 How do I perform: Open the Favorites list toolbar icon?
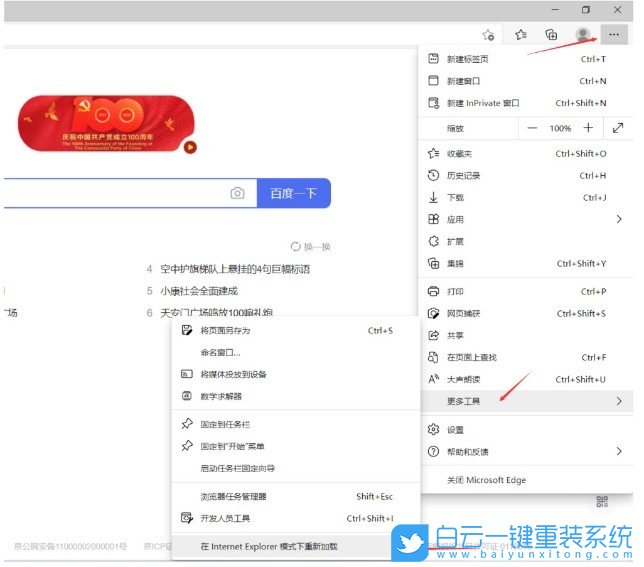coord(520,34)
